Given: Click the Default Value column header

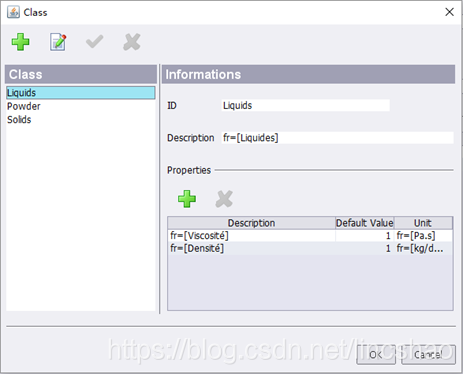Looking at the screenshot, I should pyautogui.click(x=365, y=223).
